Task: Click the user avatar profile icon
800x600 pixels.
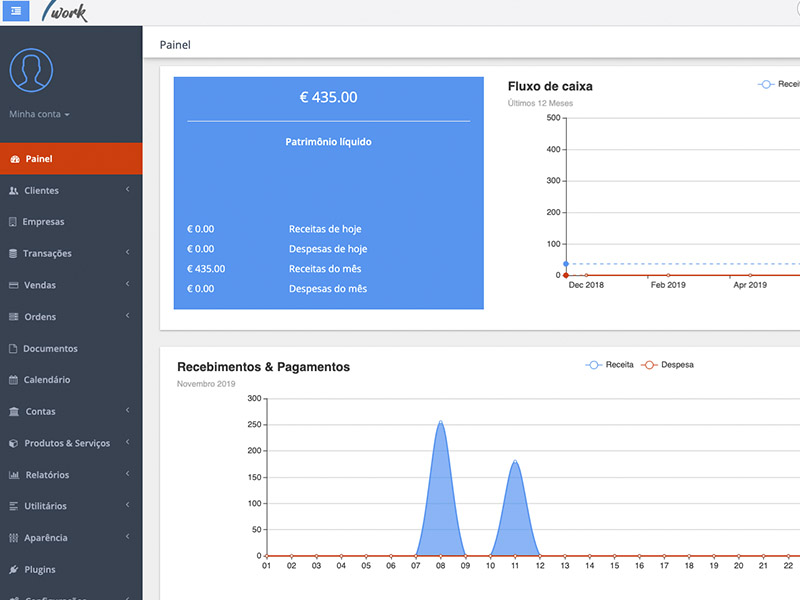Action: coord(31,70)
